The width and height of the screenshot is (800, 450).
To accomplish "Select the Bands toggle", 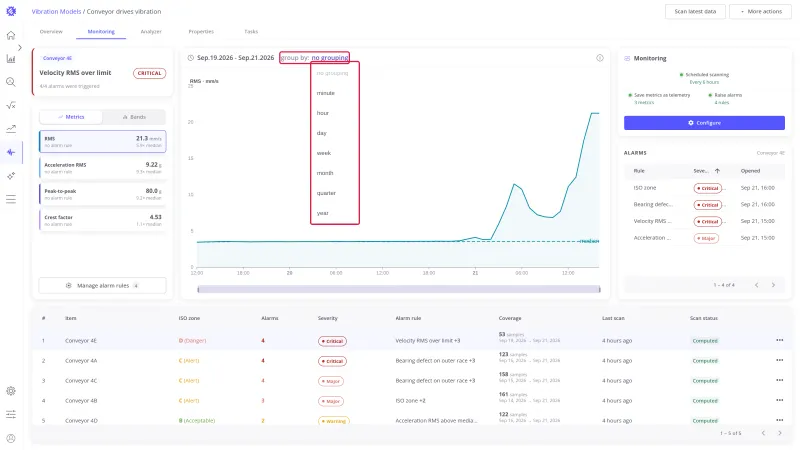I will [x=134, y=117].
